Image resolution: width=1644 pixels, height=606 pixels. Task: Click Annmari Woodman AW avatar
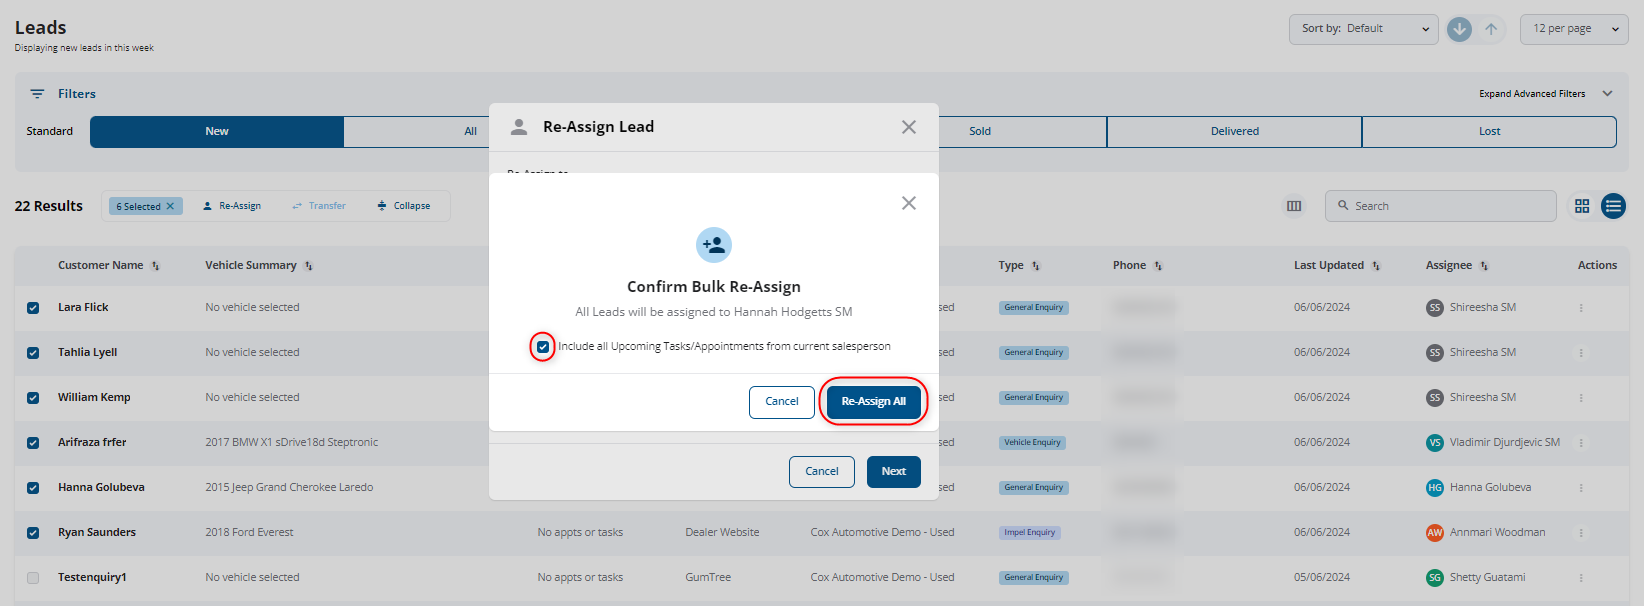click(x=1435, y=533)
